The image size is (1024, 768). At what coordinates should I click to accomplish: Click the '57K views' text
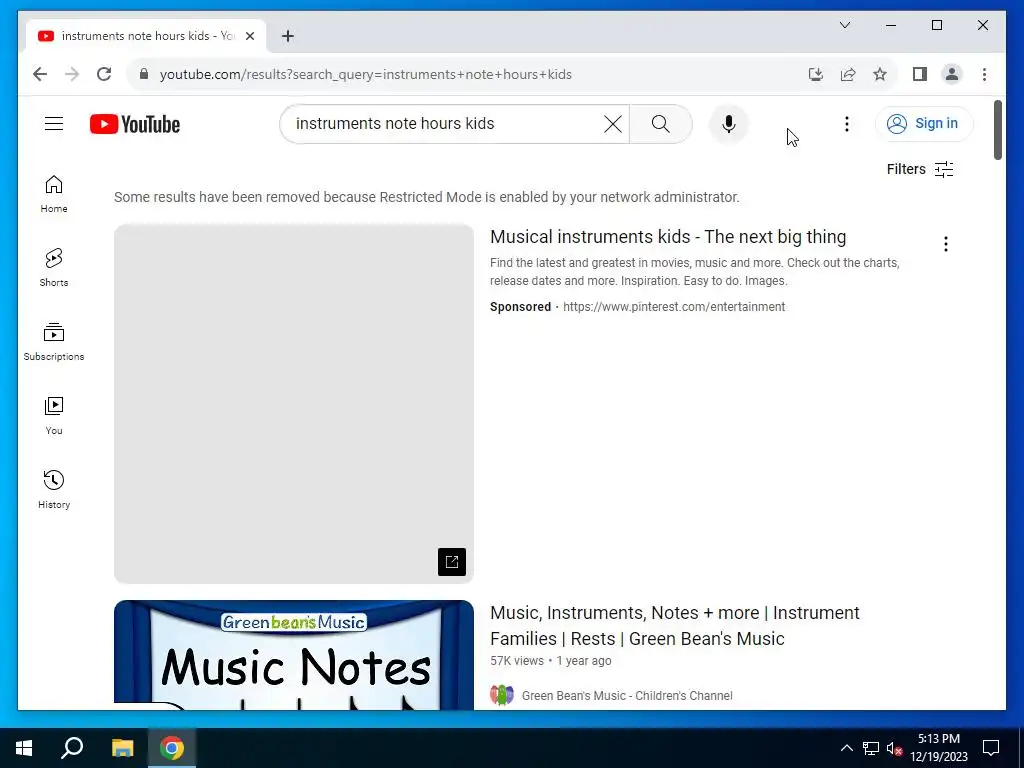tap(517, 661)
